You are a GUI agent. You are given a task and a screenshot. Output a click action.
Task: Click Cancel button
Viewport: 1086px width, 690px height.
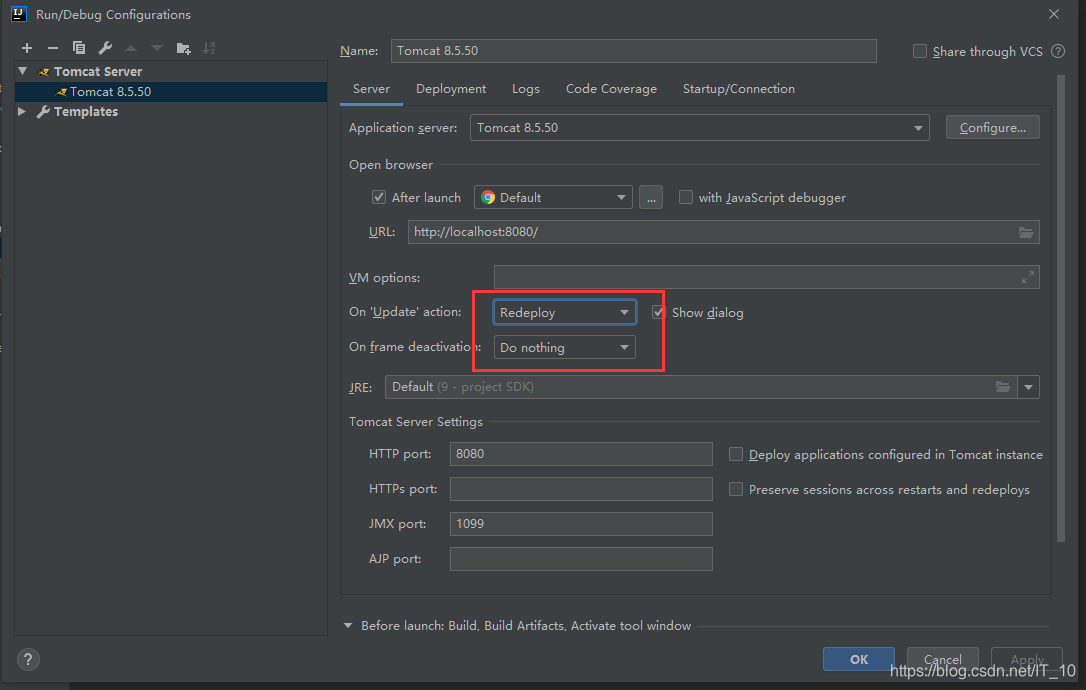[943, 660]
